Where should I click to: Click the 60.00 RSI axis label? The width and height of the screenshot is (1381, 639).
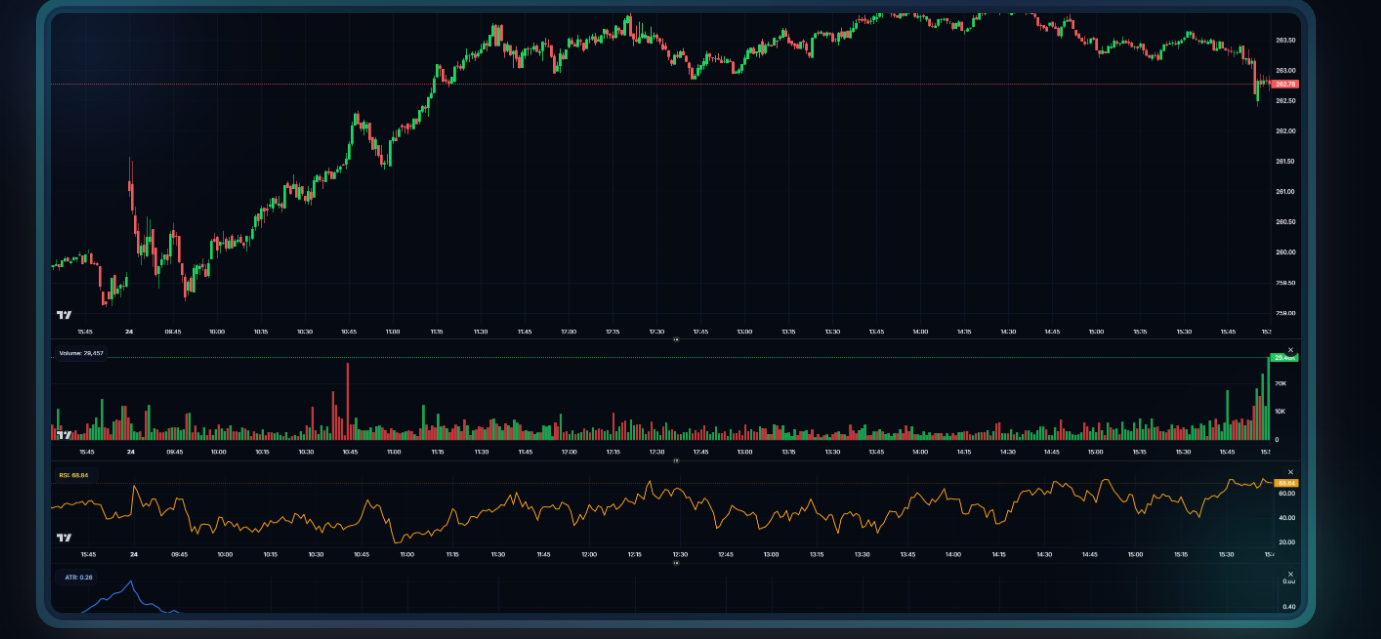pos(1286,493)
